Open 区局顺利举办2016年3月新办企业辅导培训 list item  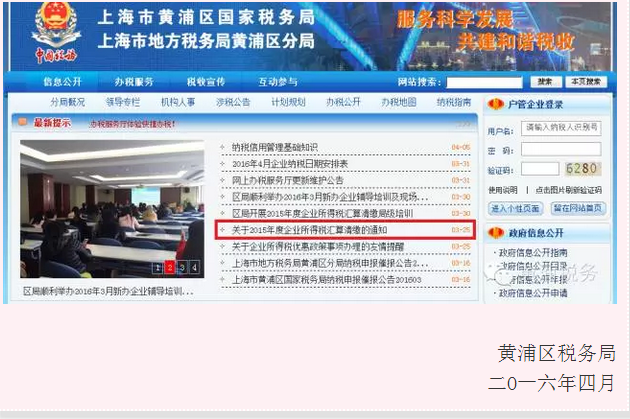tap(330, 197)
